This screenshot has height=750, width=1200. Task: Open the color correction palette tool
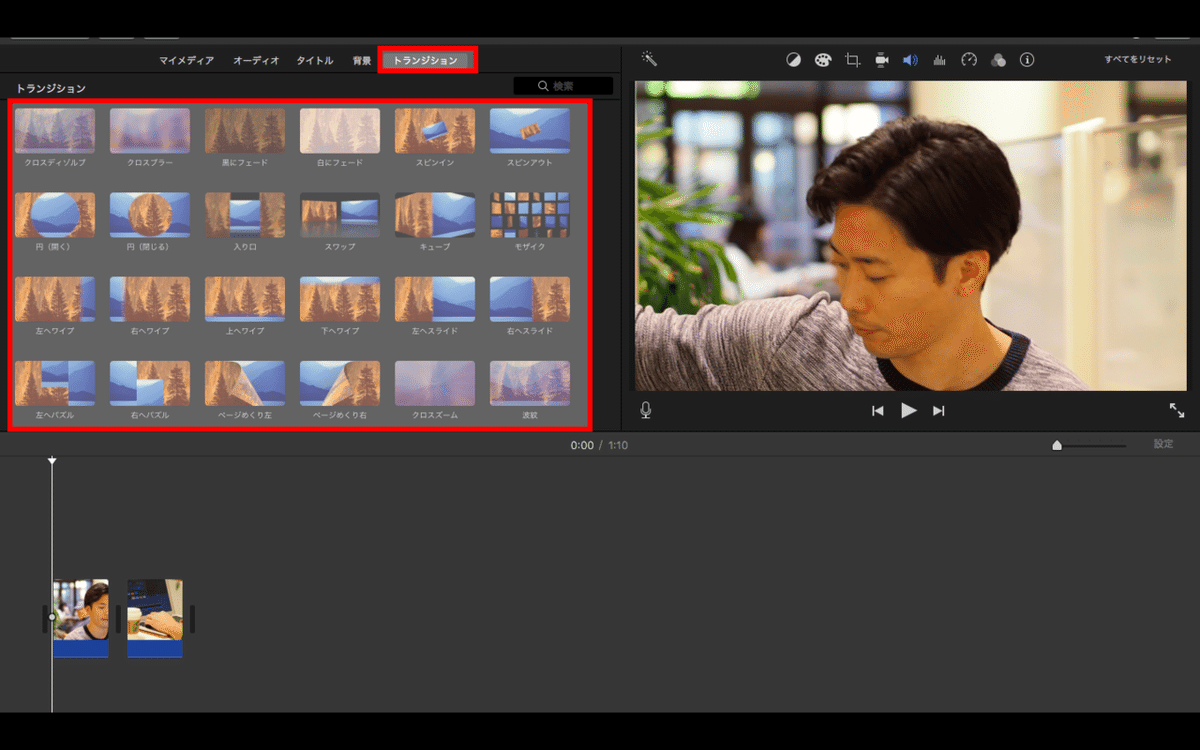823,60
